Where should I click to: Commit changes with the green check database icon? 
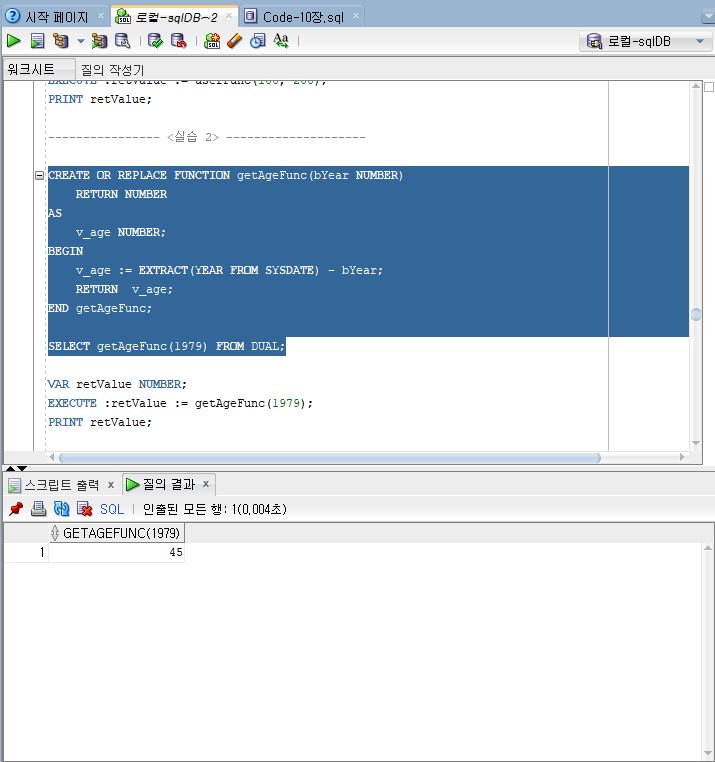click(x=156, y=41)
